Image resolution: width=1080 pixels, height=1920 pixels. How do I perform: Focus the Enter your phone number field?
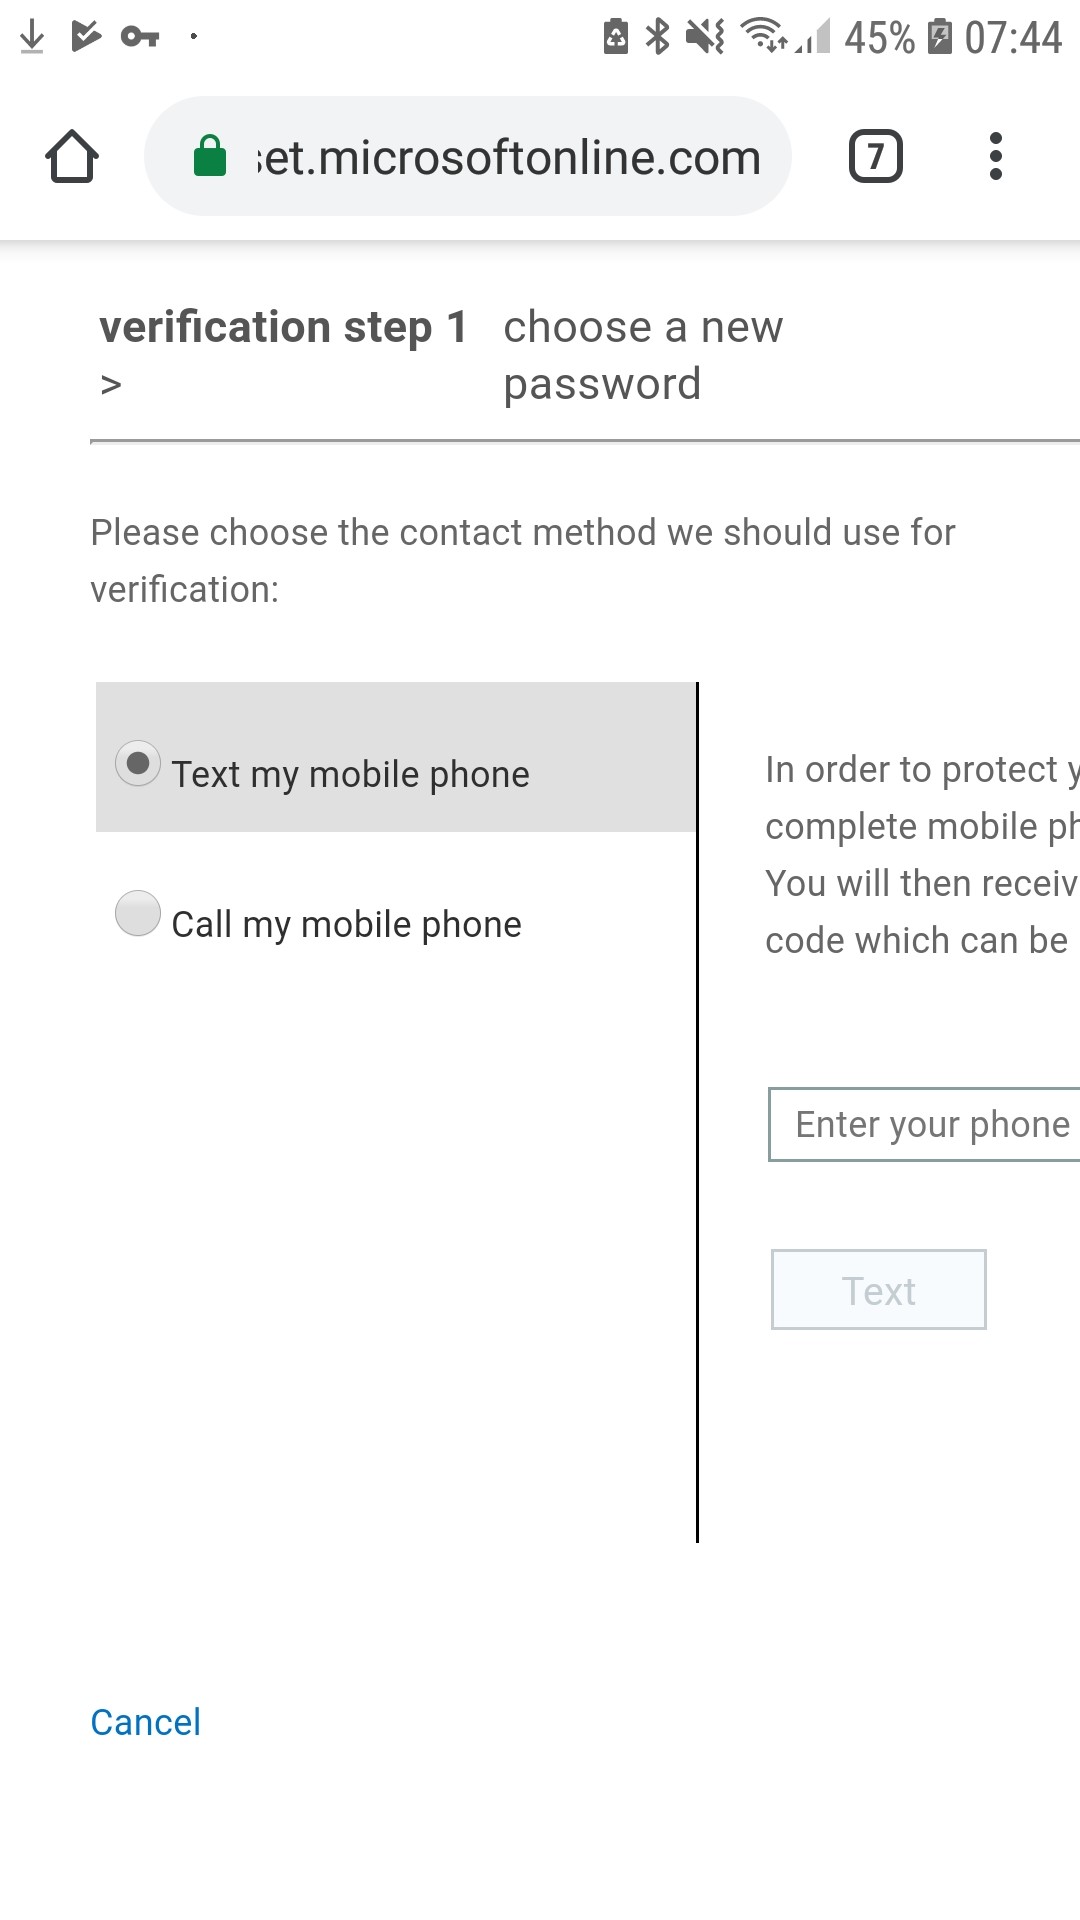point(924,1125)
